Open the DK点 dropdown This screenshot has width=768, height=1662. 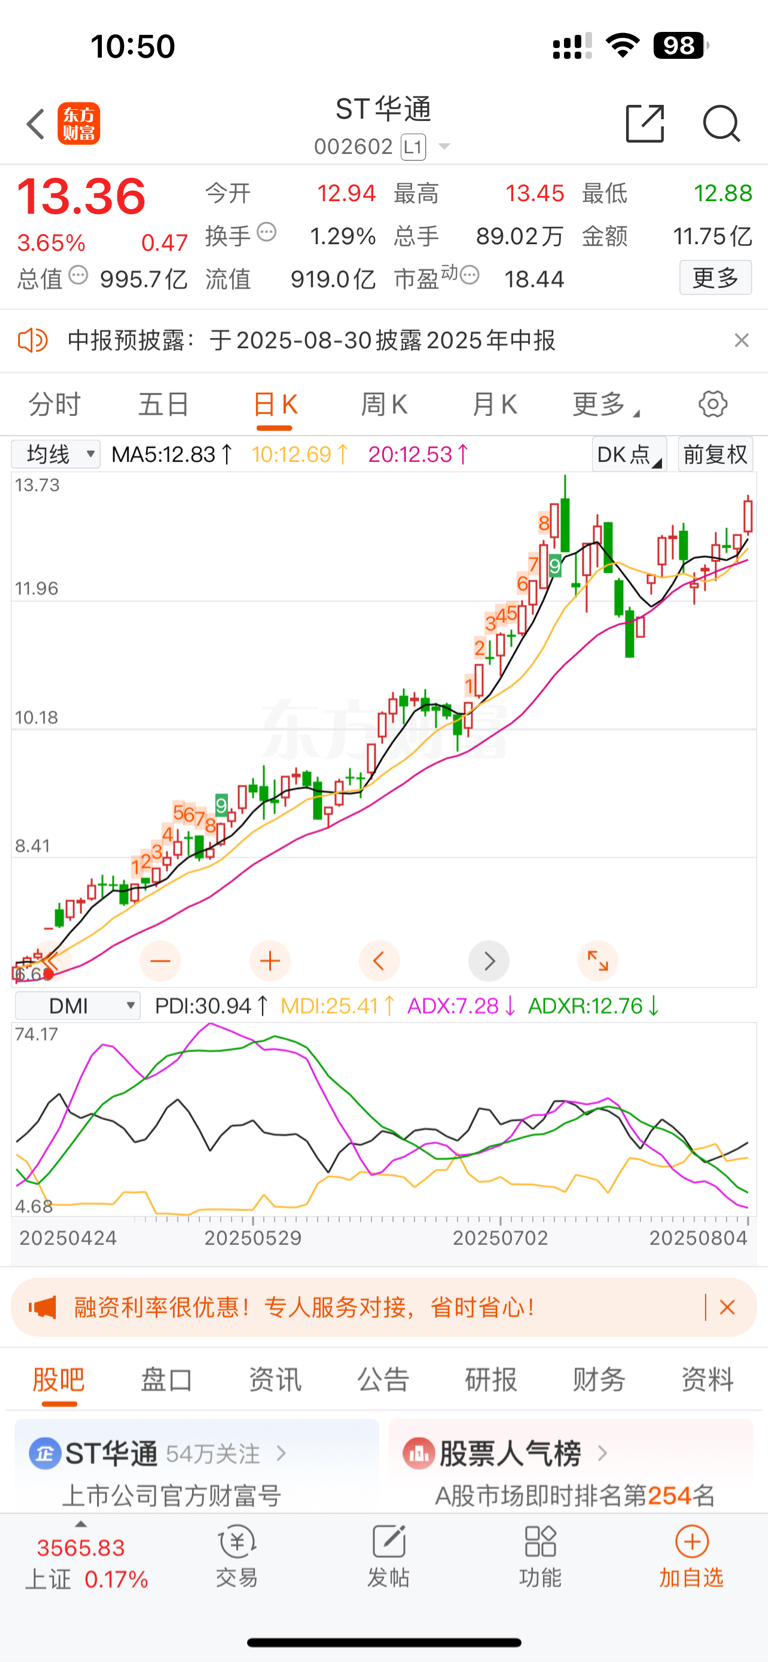tap(629, 455)
